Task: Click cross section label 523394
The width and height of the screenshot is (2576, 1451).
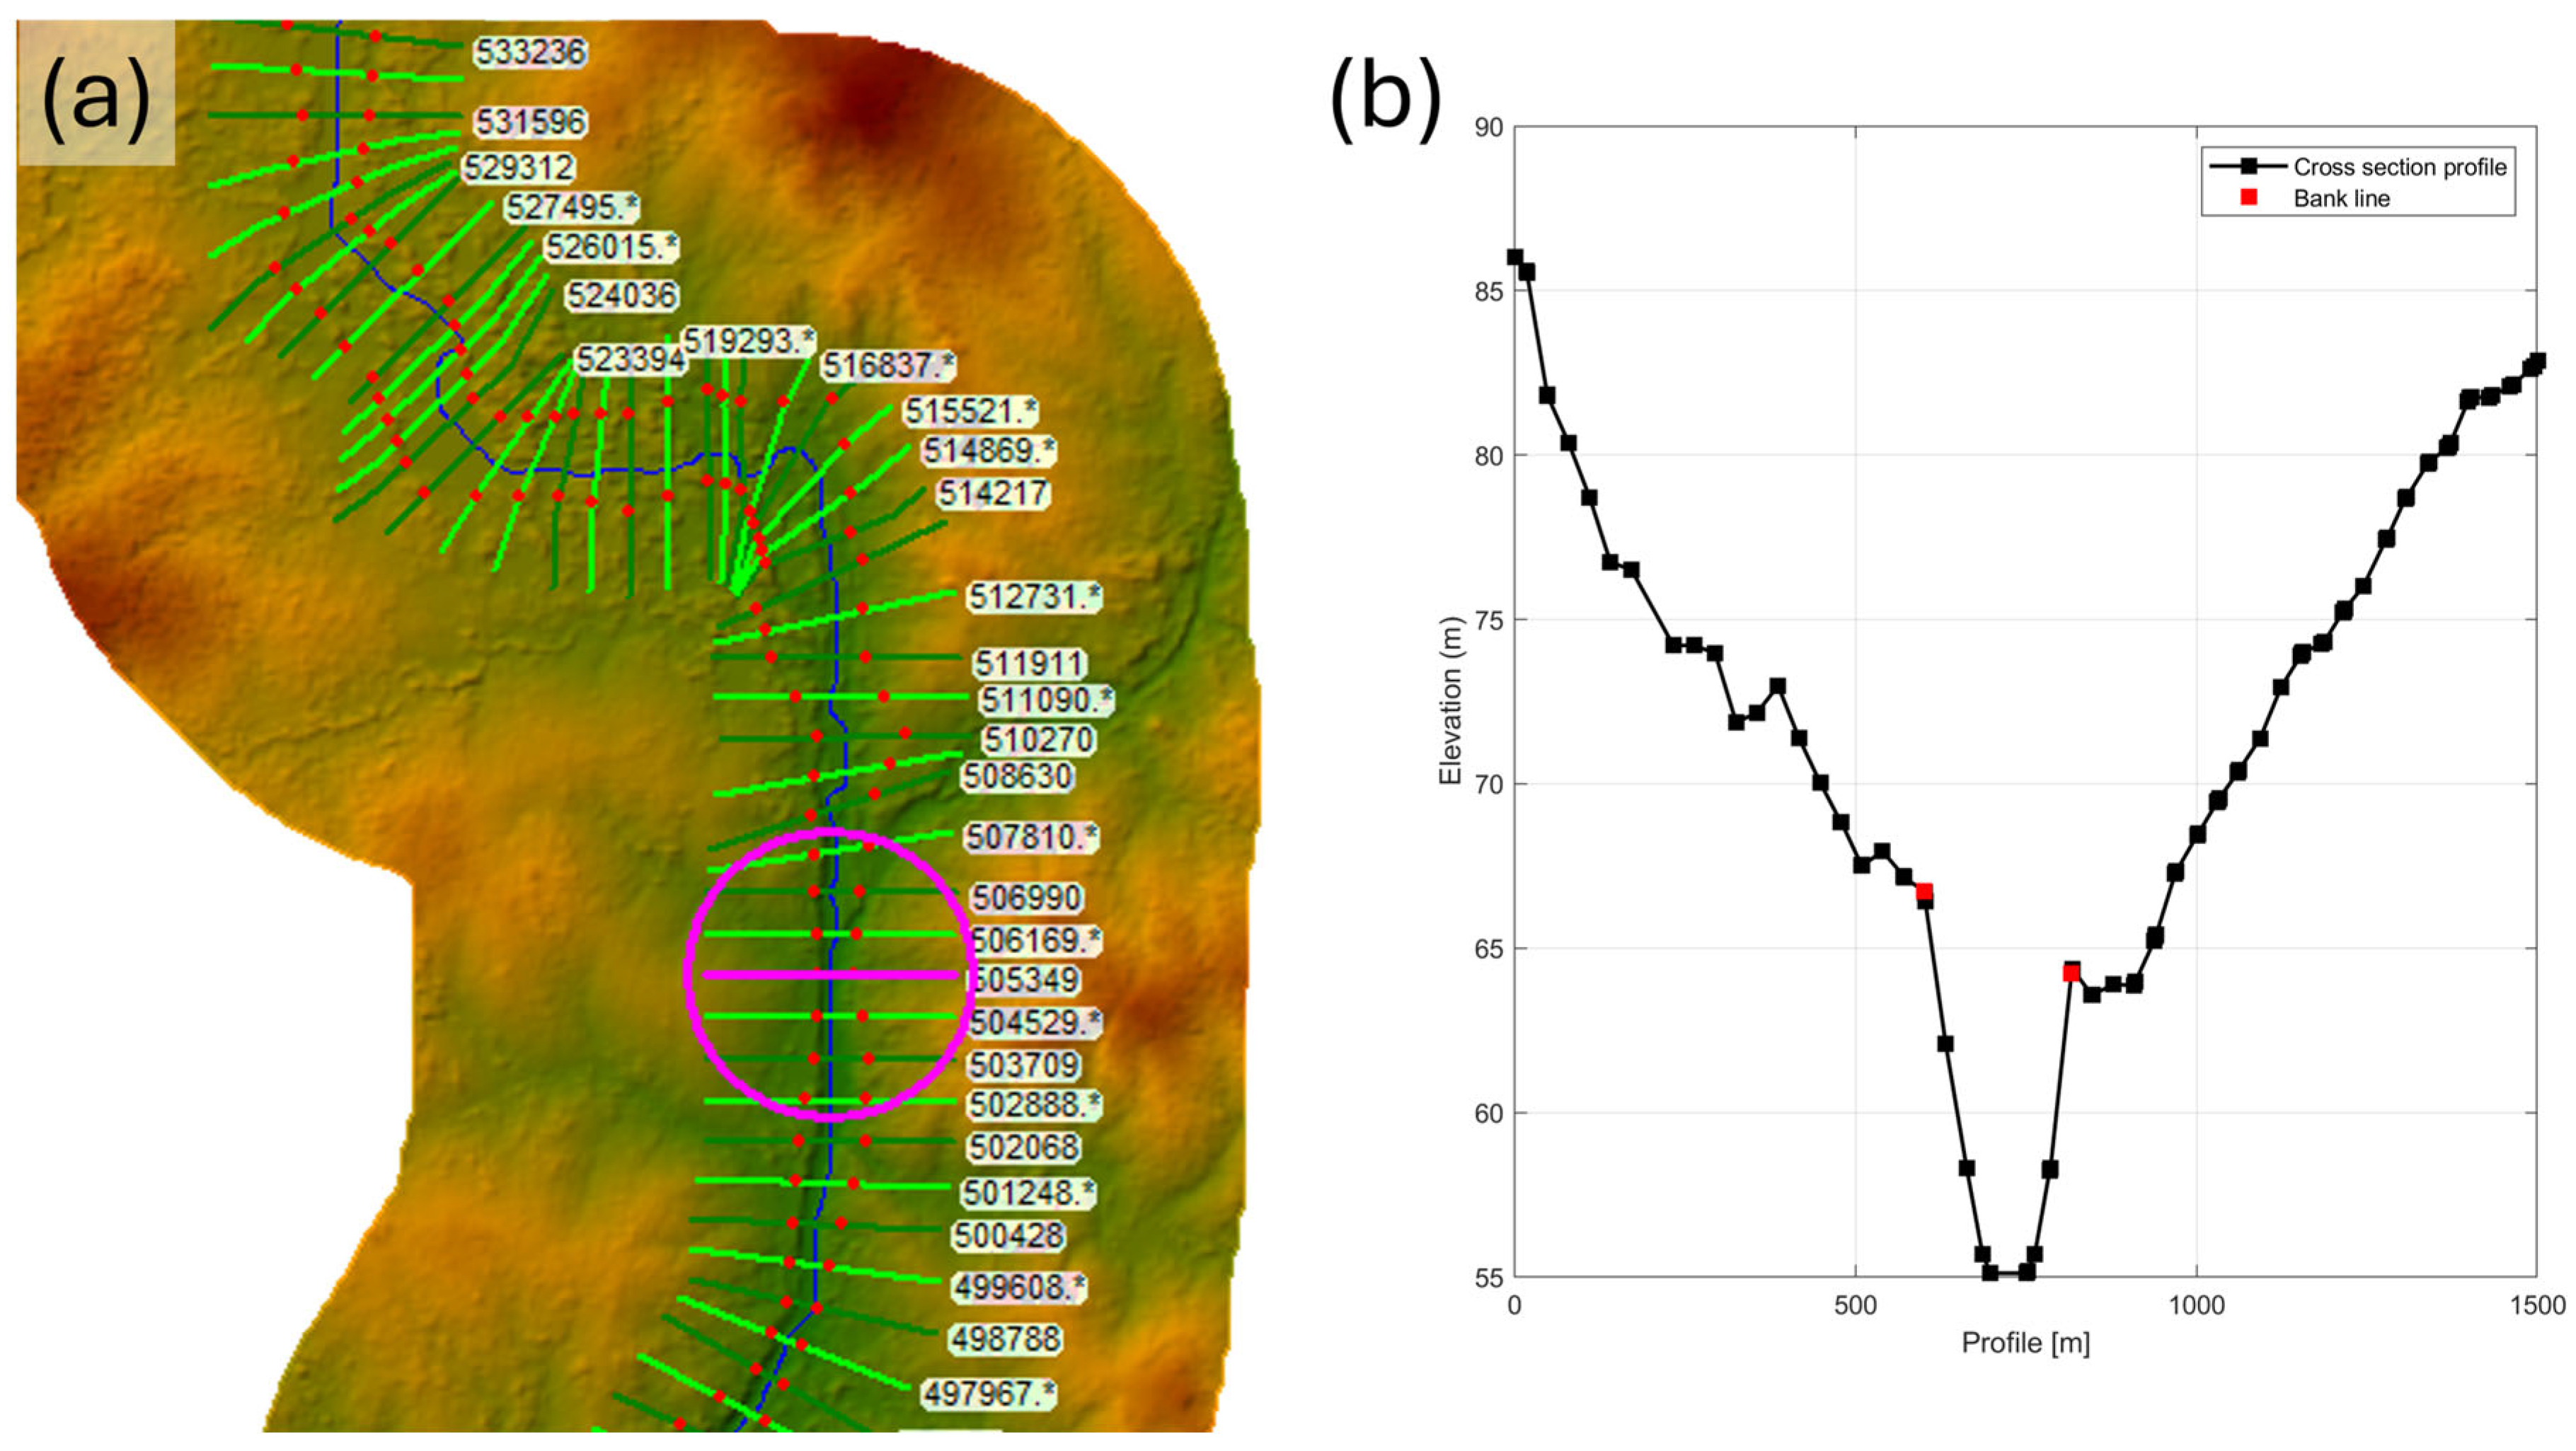Action: coord(630,359)
